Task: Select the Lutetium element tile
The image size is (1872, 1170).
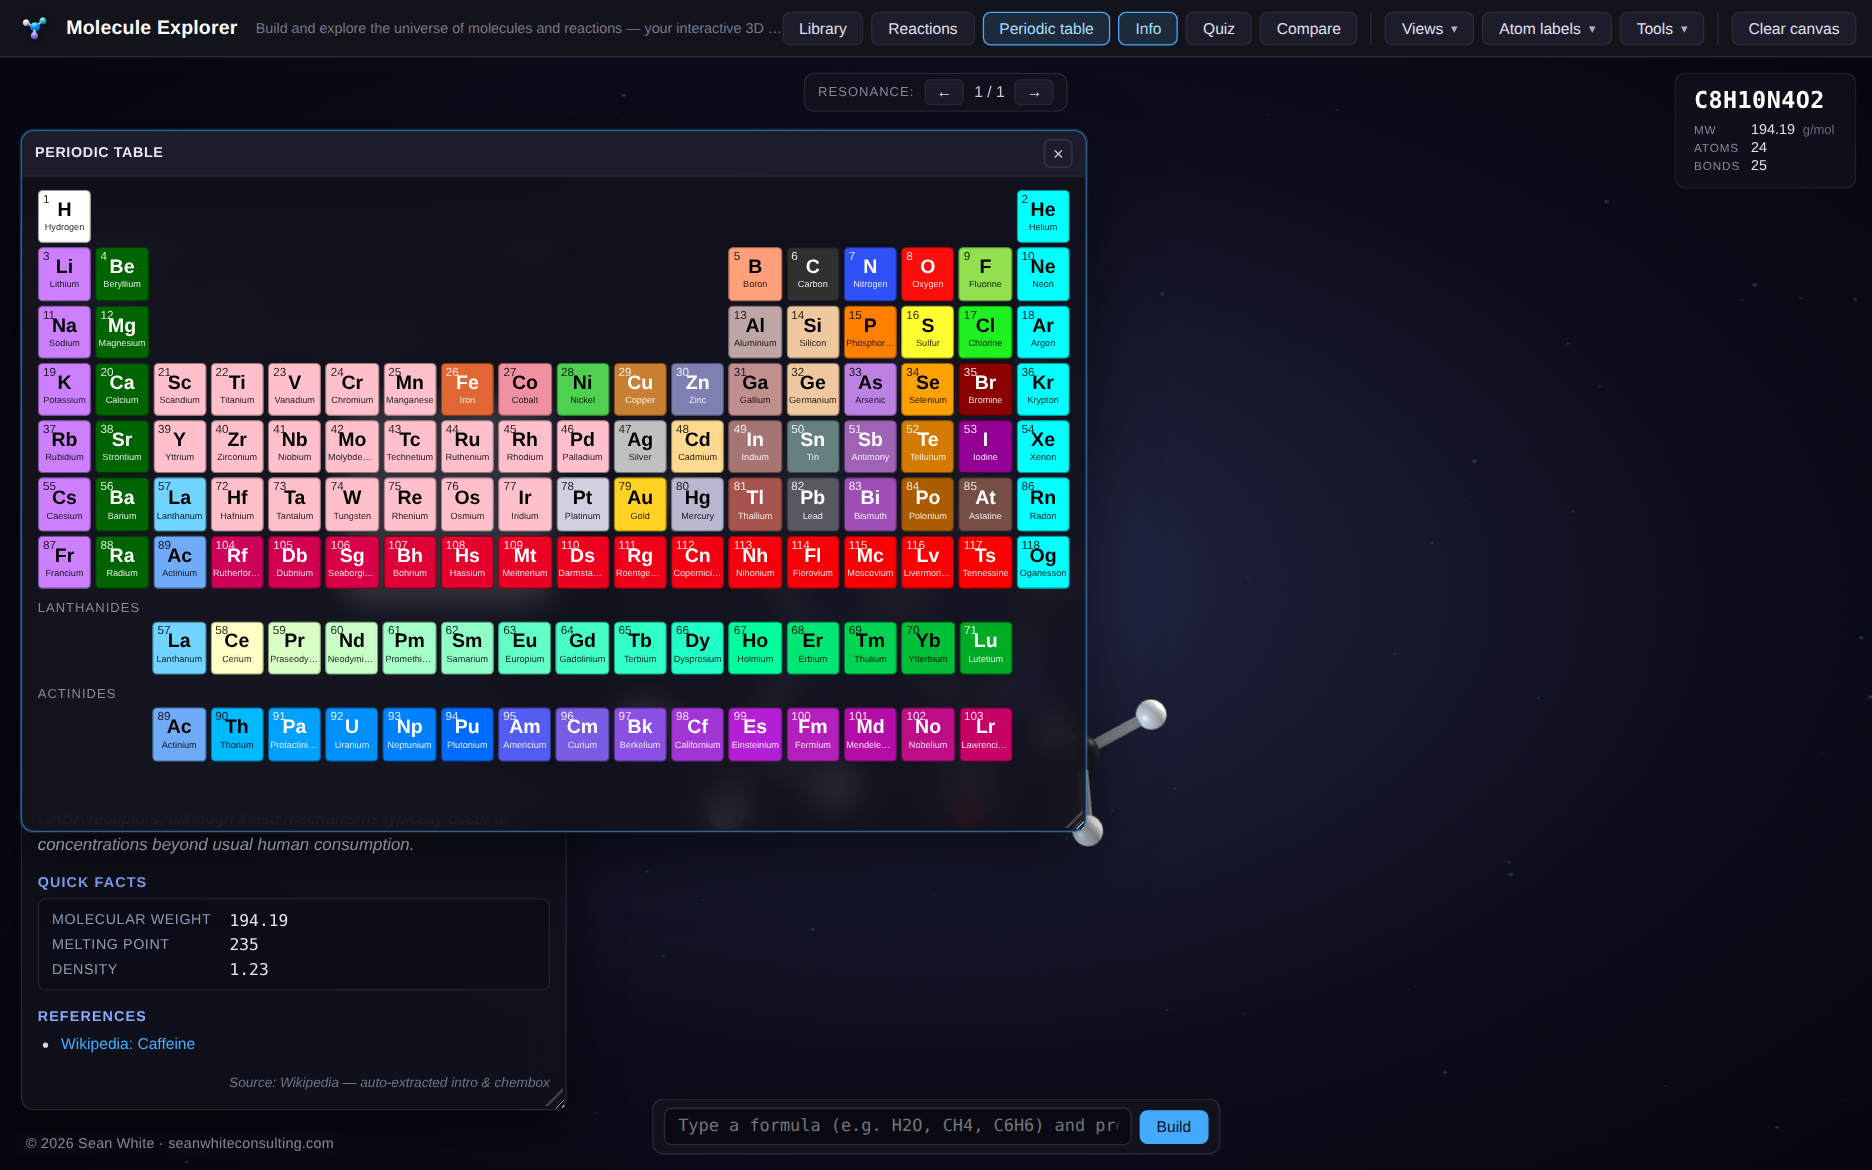Action: pos(985,648)
